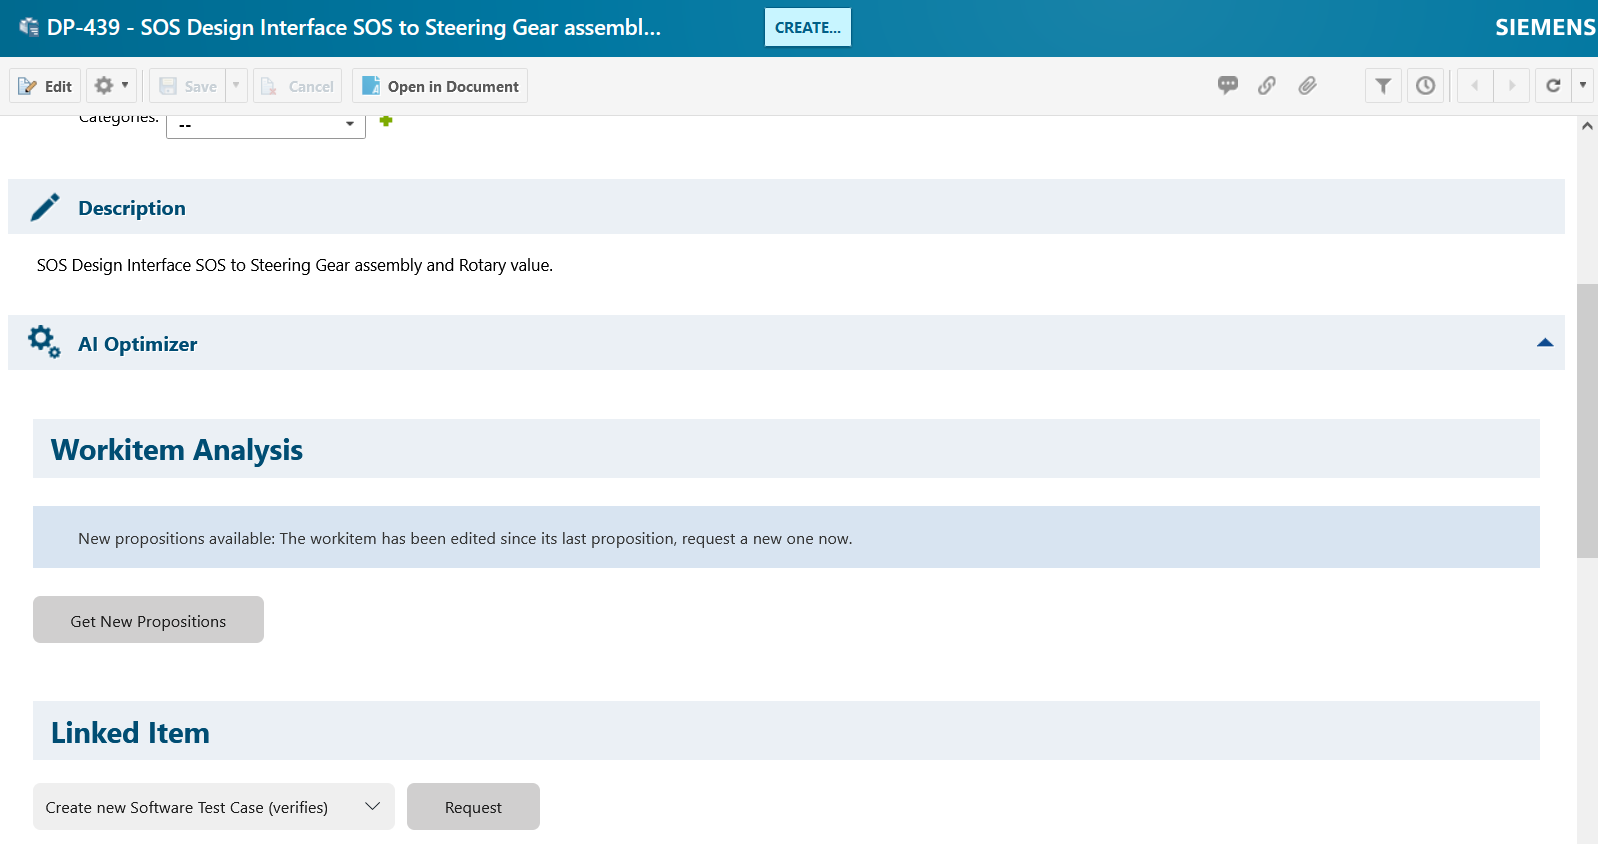Click the chain link icon

point(1267,86)
